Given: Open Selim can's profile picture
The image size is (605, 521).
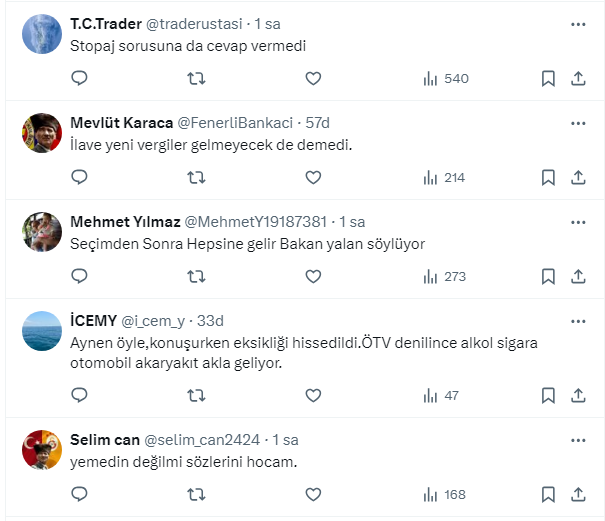Looking at the screenshot, I should pyautogui.click(x=43, y=450).
